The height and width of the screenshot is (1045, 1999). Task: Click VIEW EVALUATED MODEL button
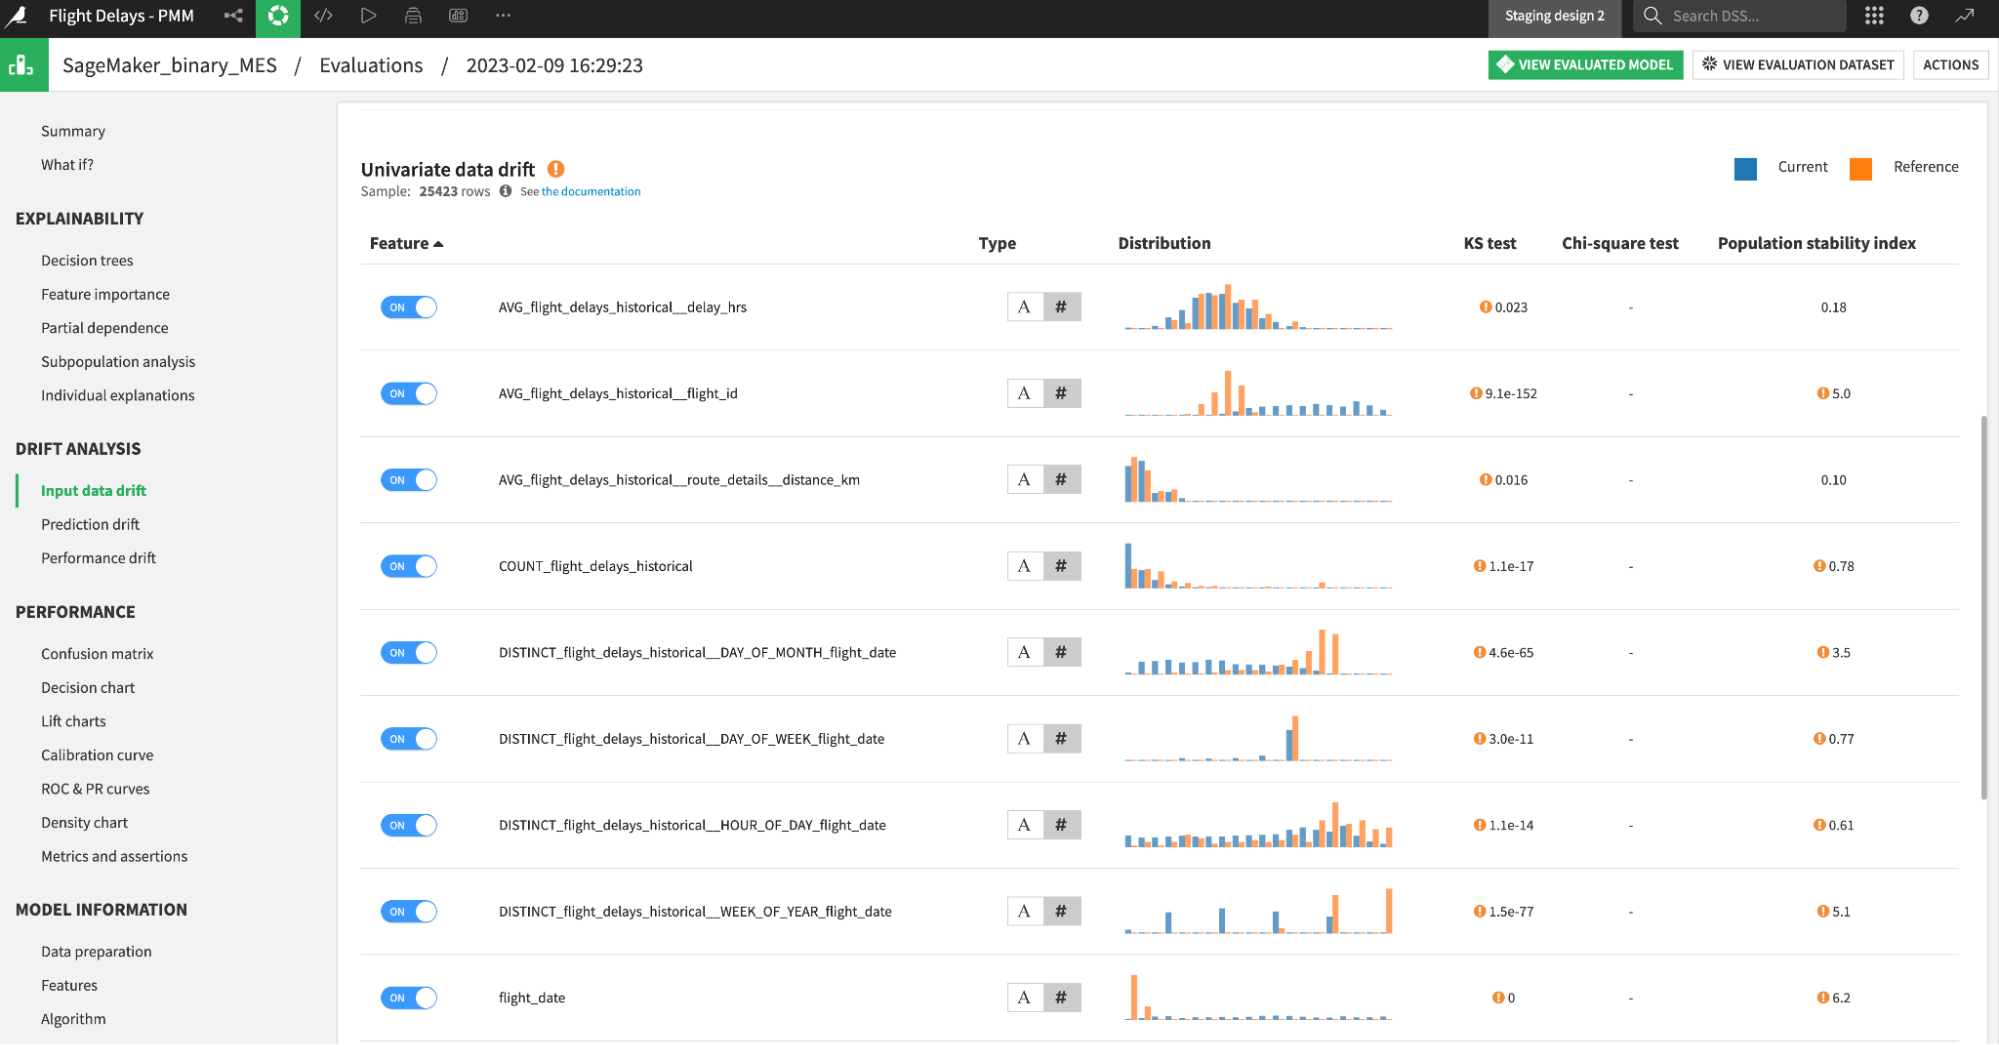1585,64
